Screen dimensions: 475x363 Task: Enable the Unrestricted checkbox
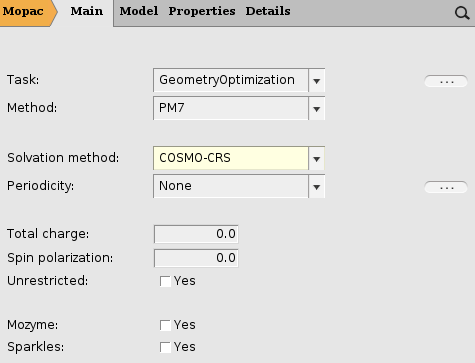(165, 281)
